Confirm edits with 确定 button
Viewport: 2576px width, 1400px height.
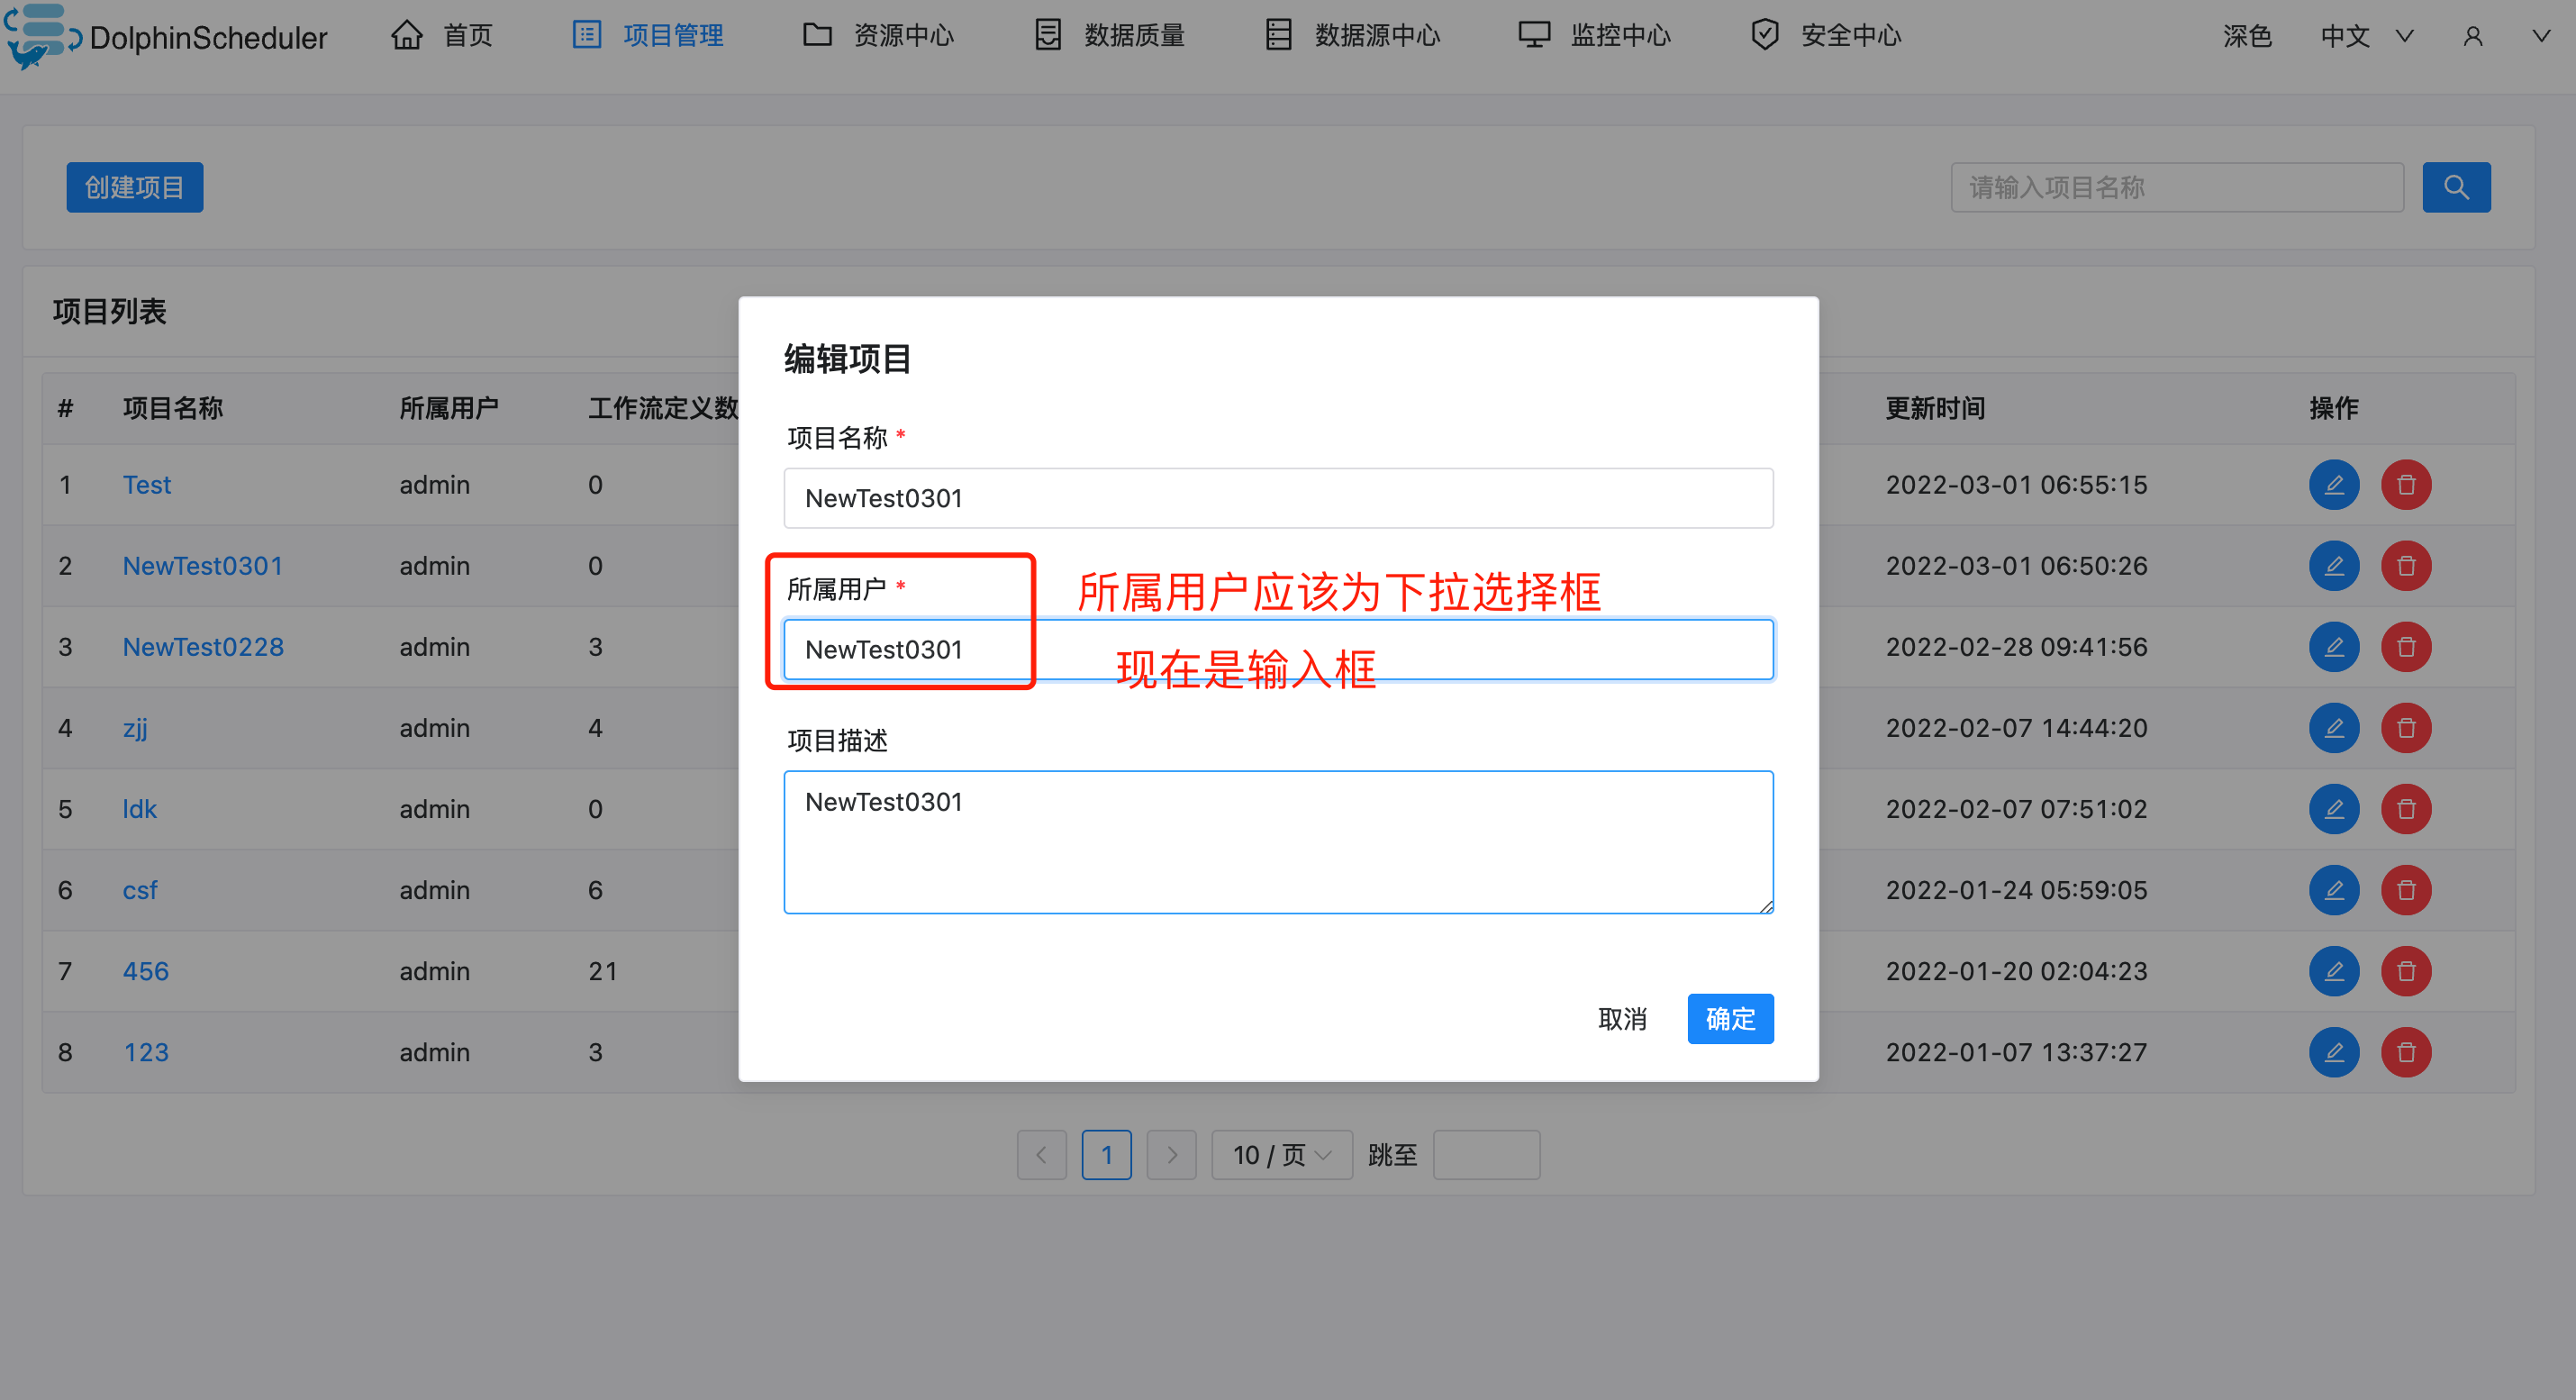(x=1730, y=1018)
